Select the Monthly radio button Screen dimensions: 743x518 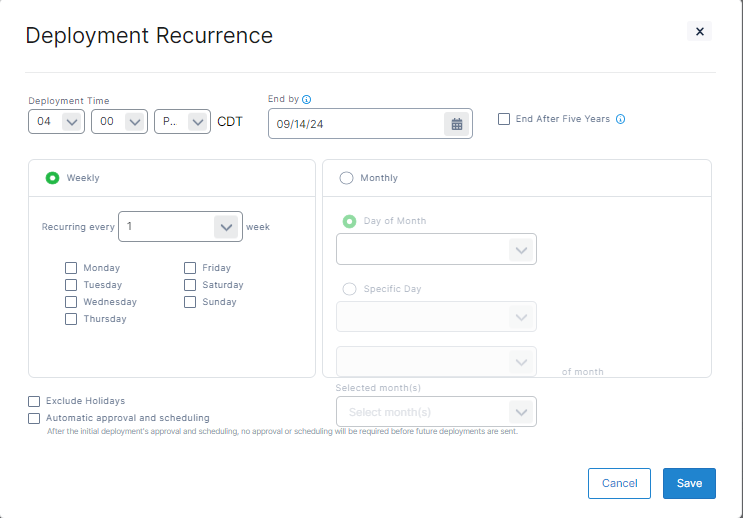click(x=347, y=178)
